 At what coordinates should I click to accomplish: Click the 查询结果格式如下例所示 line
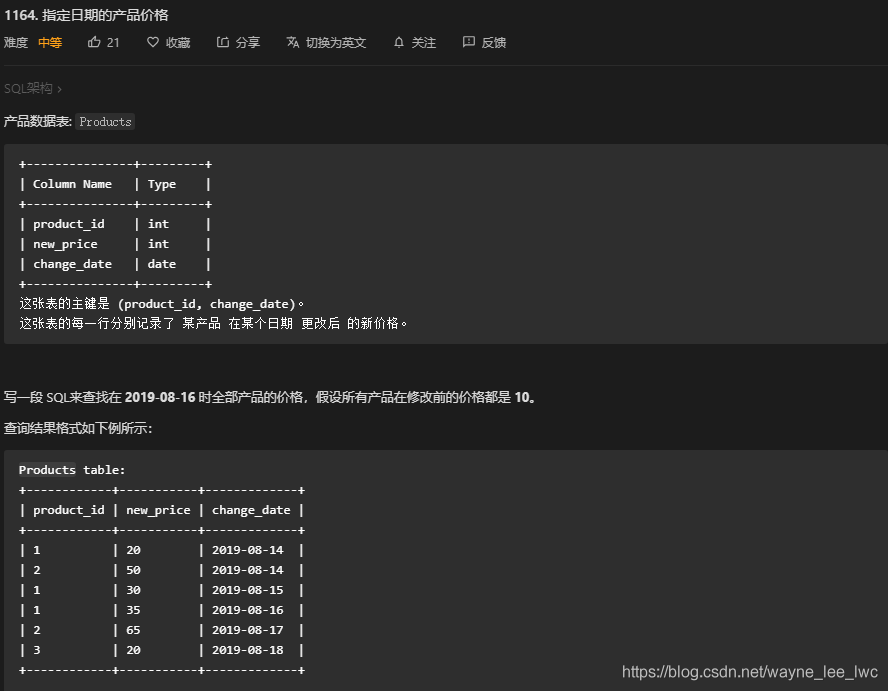[x=78, y=428]
